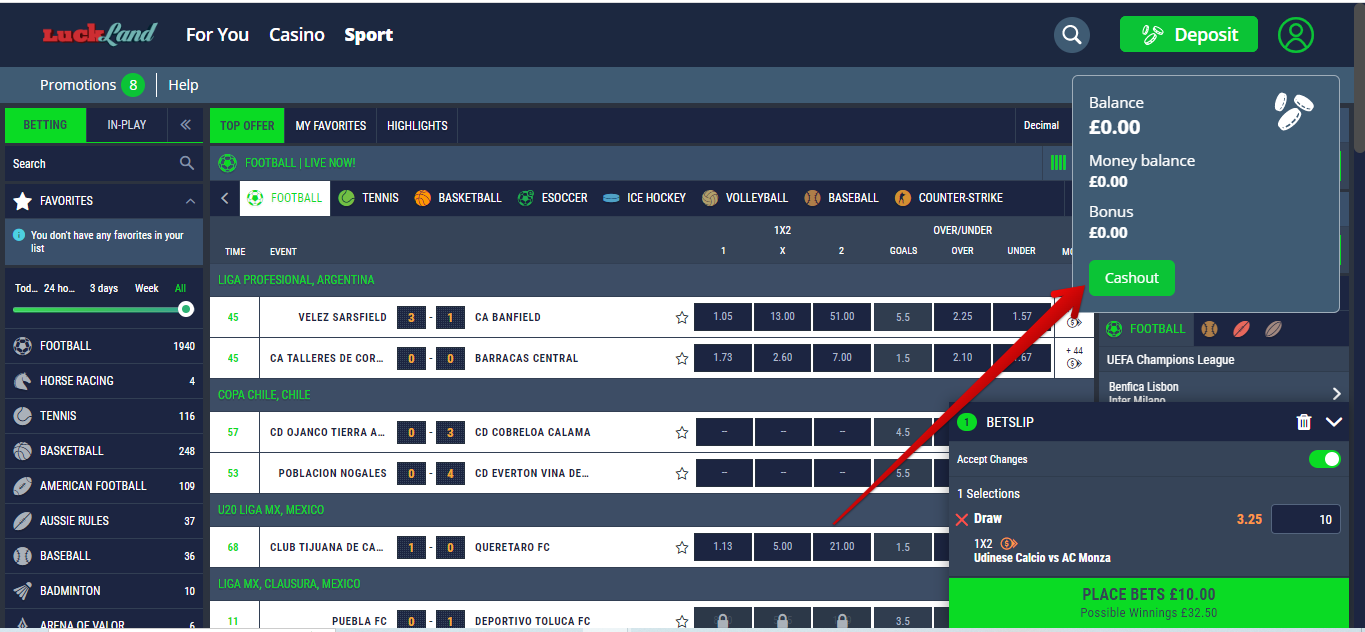This screenshot has width=1365, height=632.
Task: Click PLACE BETS £10.00 button
Action: pos(1148,603)
